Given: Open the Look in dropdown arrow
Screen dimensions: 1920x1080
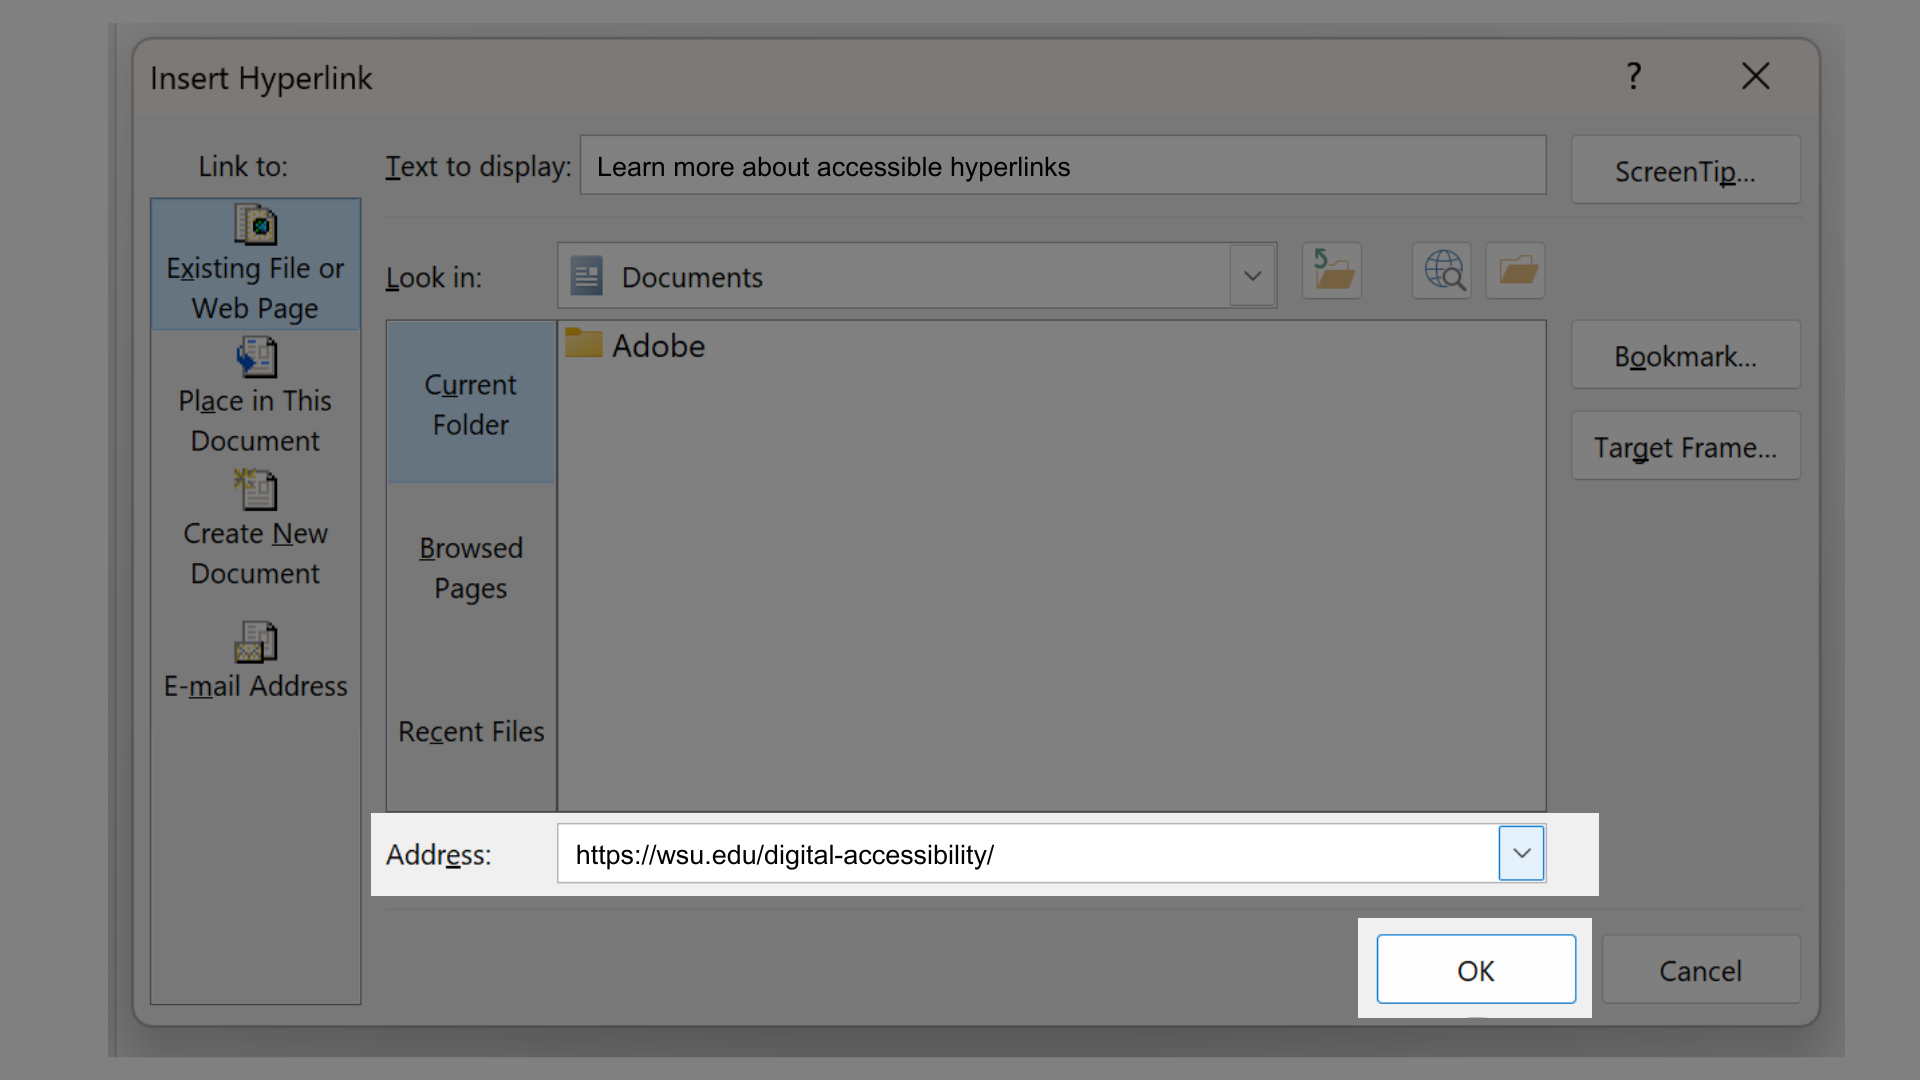Looking at the screenshot, I should 1253,276.
